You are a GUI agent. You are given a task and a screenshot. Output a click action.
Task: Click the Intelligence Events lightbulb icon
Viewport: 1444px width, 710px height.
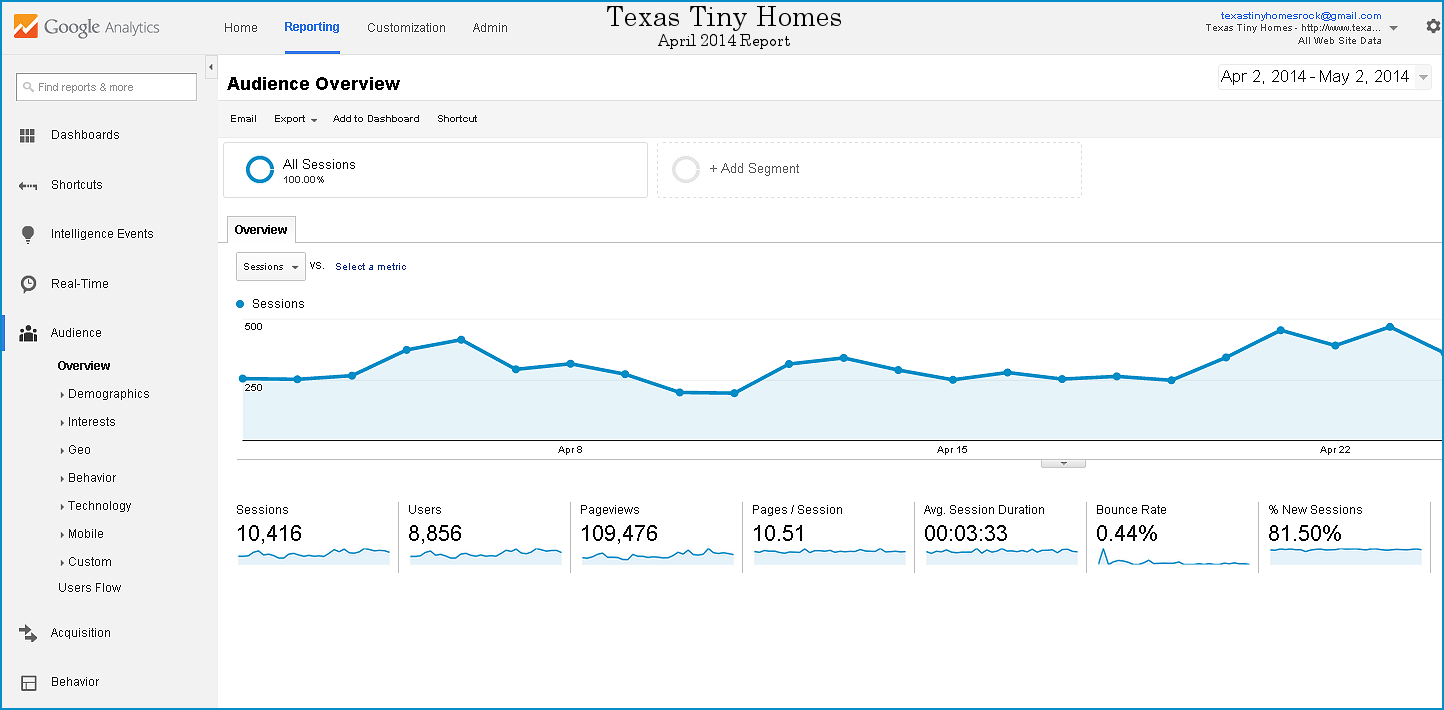click(x=28, y=234)
